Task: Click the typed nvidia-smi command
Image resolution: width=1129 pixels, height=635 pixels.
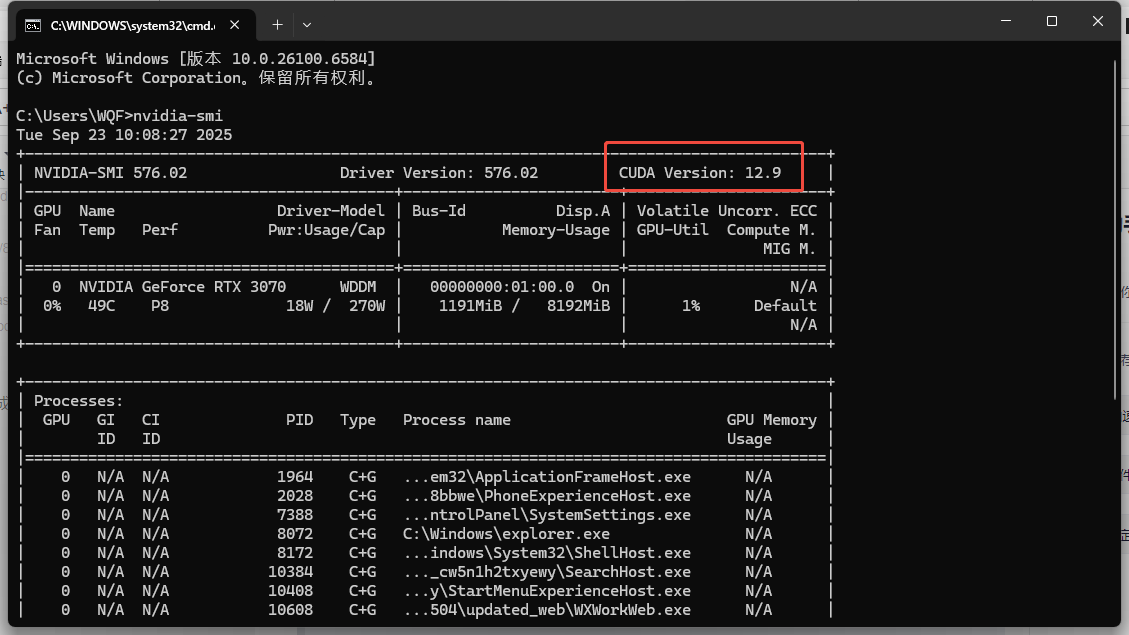Action: tap(178, 115)
